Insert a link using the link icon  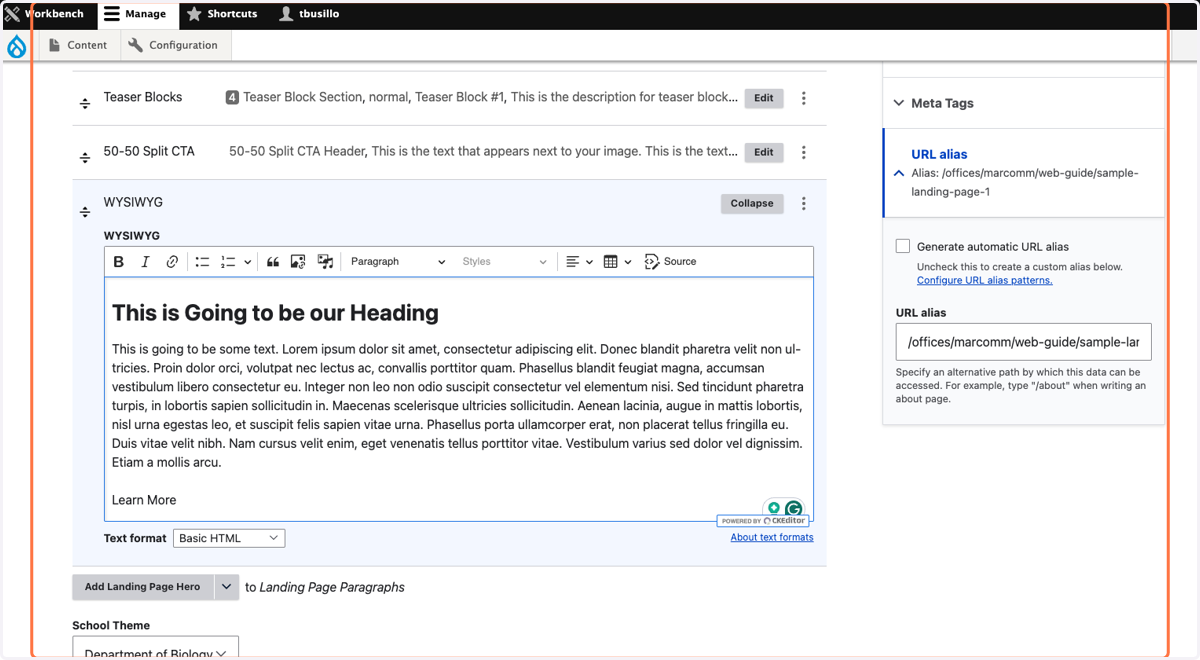172,262
